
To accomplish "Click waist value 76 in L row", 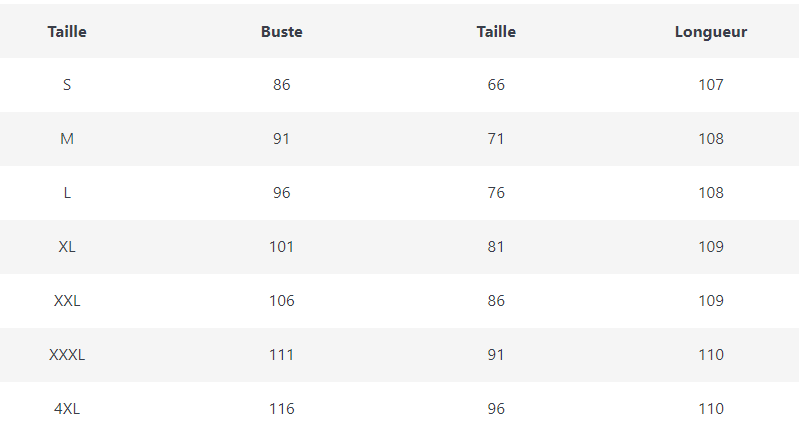I will pyautogui.click(x=496, y=193).
